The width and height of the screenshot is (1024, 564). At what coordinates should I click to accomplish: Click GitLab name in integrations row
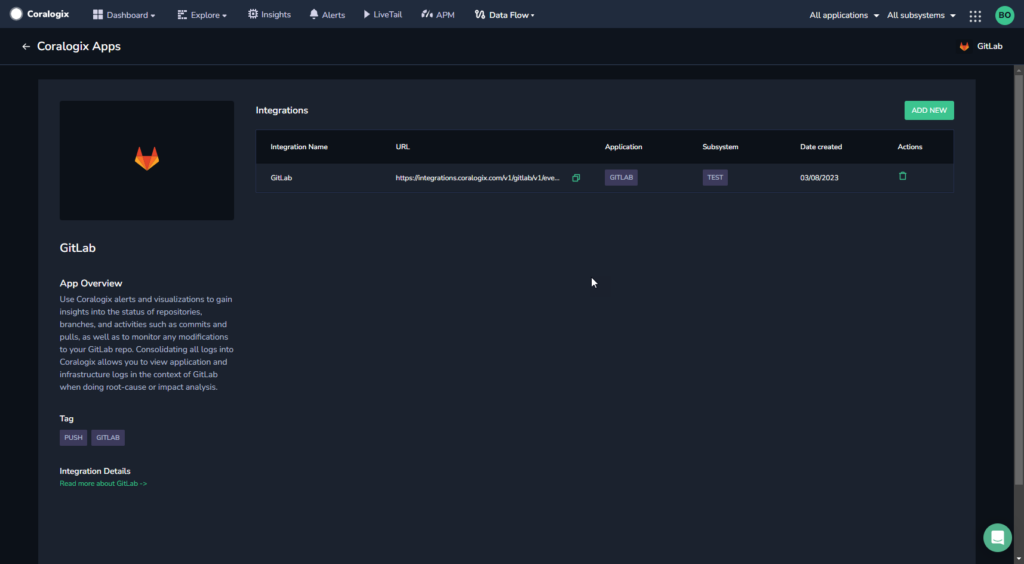[281, 178]
